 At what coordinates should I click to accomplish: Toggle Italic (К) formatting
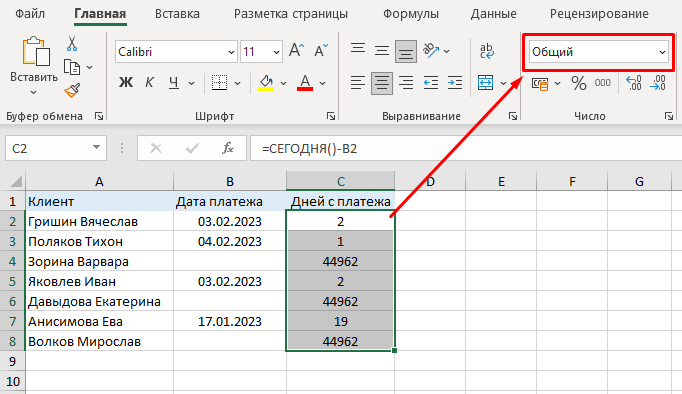click(x=149, y=83)
